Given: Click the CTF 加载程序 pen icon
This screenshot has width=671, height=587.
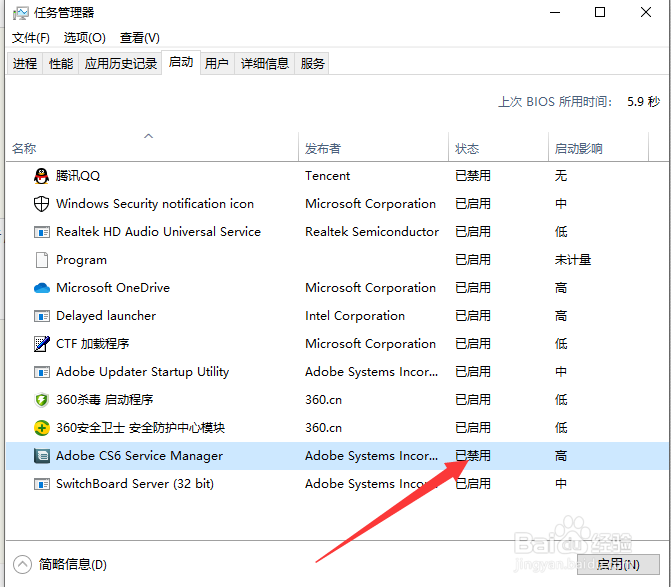Looking at the screenshot, I should [x=42, y=344].
